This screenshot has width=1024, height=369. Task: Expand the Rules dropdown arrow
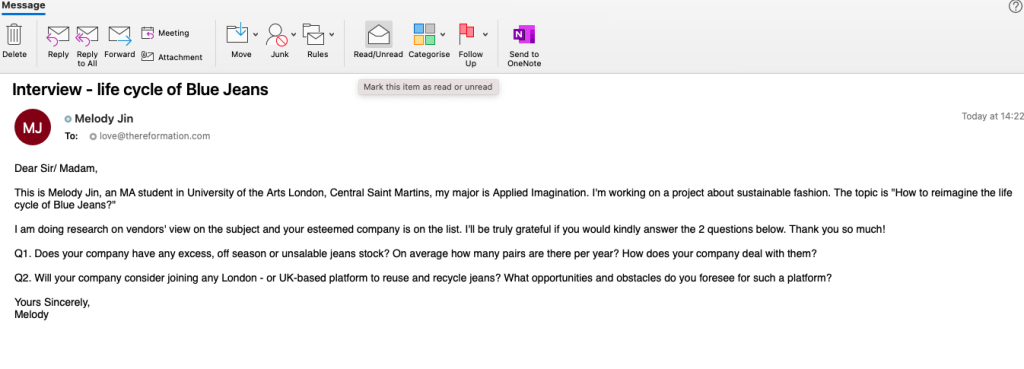(332, 34)
